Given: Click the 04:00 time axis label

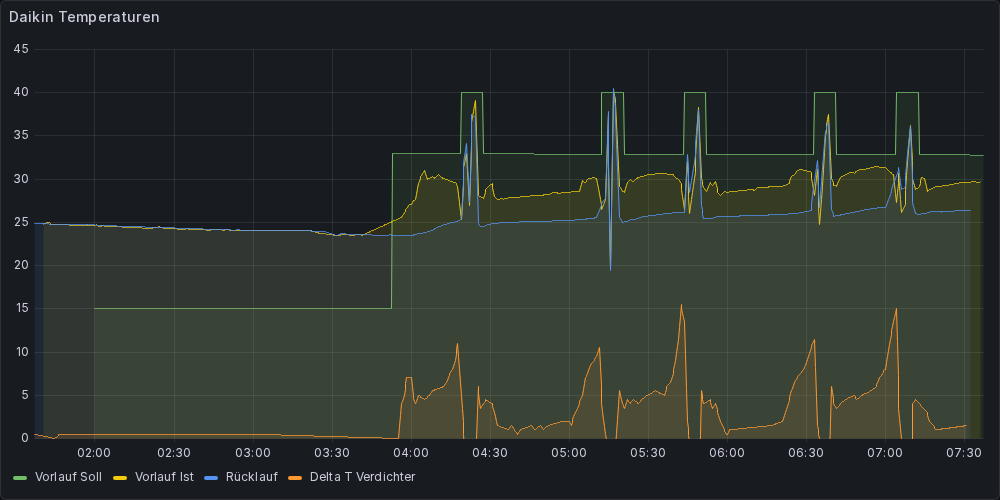Looking at the screenshot, I should tap(411, 453).
